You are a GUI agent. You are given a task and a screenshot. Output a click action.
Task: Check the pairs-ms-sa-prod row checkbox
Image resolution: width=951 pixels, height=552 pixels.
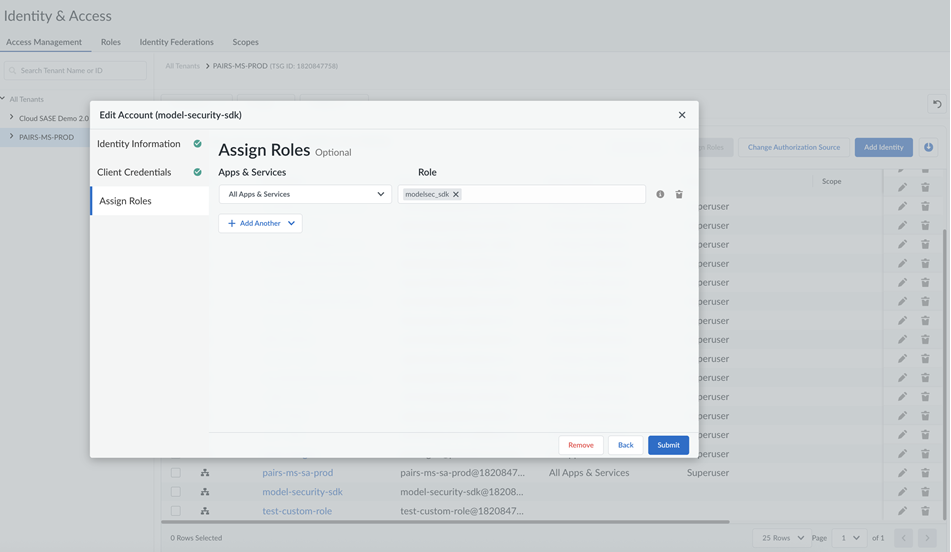point(176,473)
